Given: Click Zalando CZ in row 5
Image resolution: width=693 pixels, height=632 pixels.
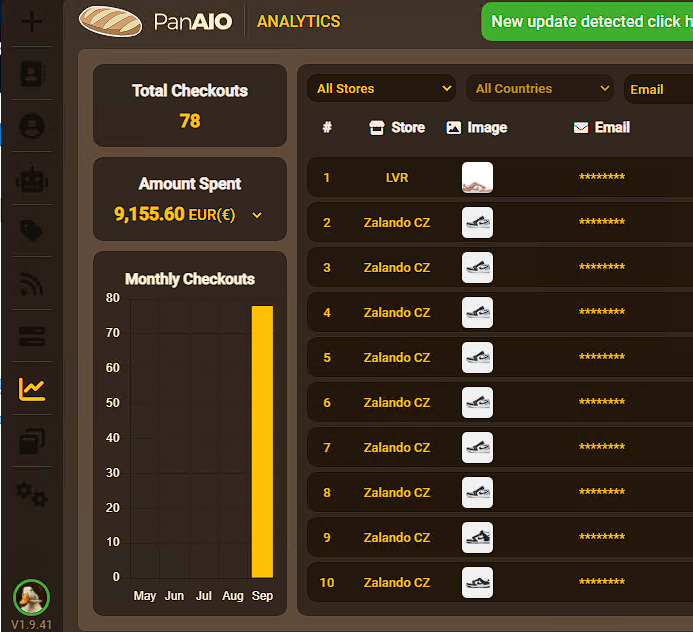Looking at the screenshot, I should pyautogui.click(x=397, y=358).
